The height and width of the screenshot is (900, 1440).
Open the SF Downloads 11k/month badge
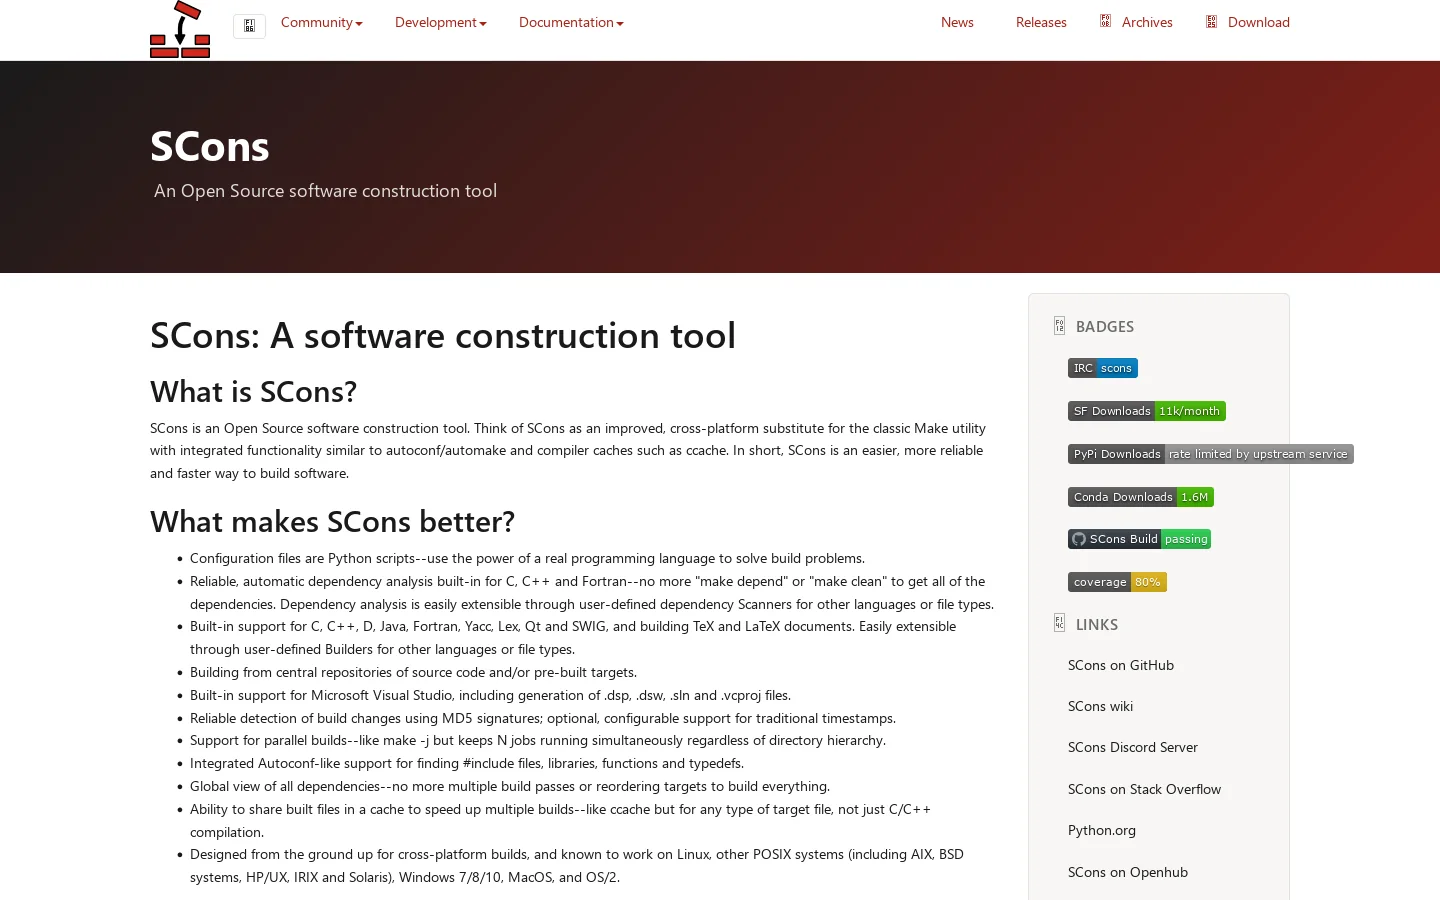pos(1147,411)
